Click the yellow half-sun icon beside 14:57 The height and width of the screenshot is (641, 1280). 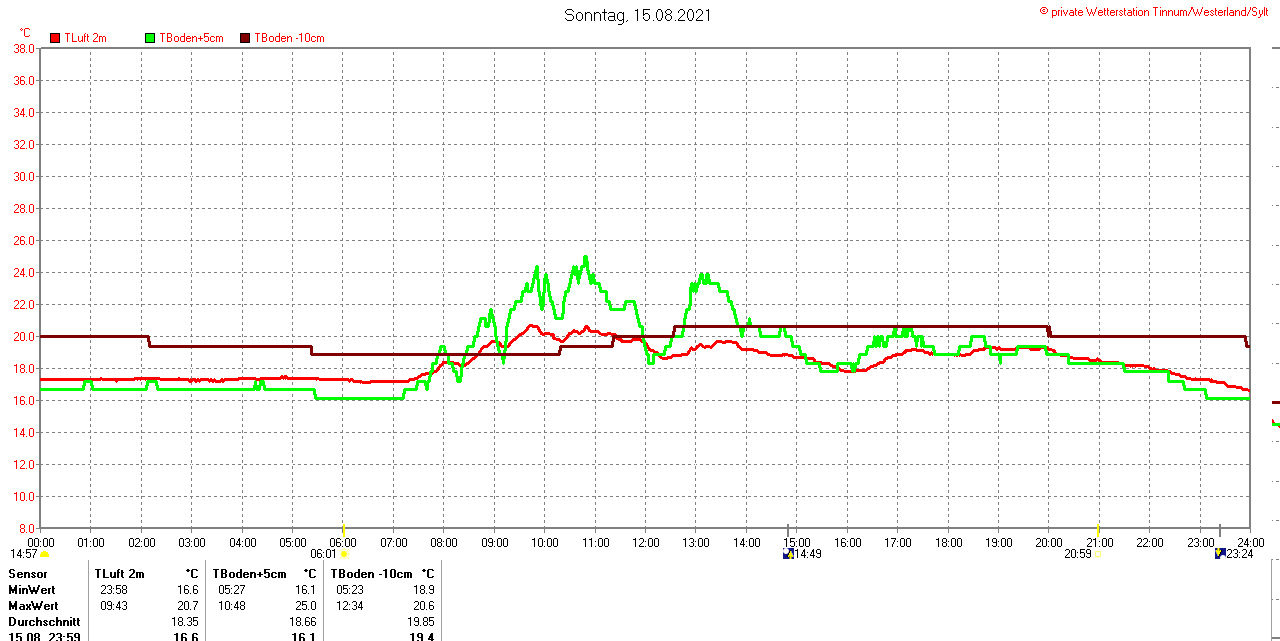click(44, 554)
